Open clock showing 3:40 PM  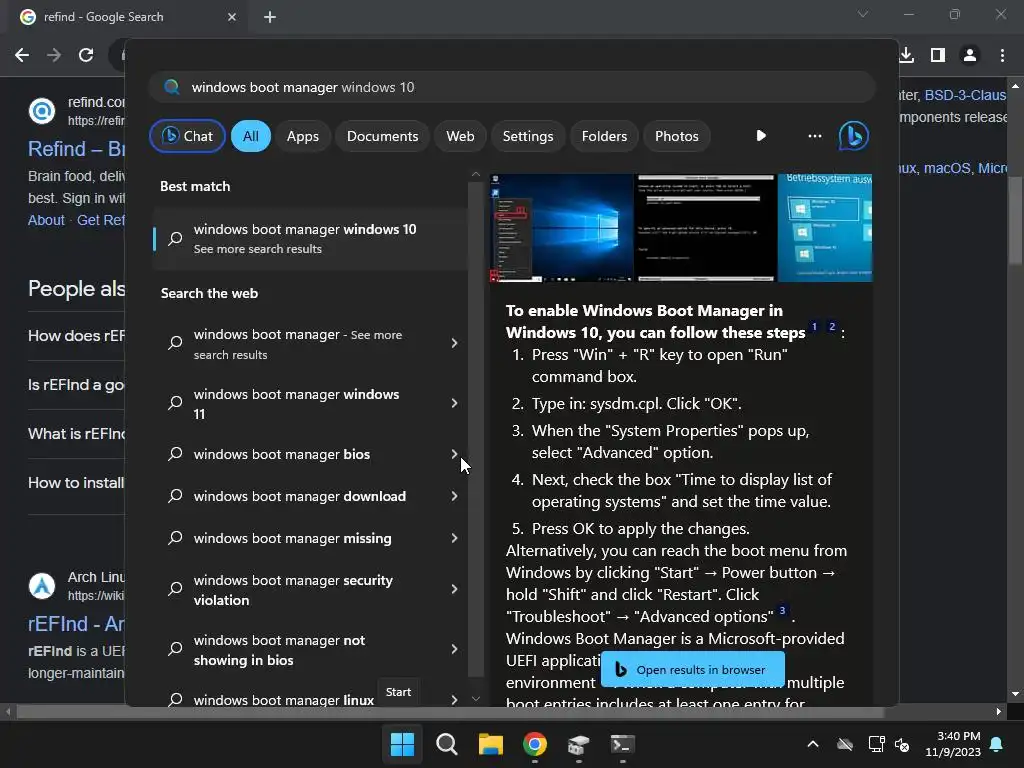[x=953, y=744]
